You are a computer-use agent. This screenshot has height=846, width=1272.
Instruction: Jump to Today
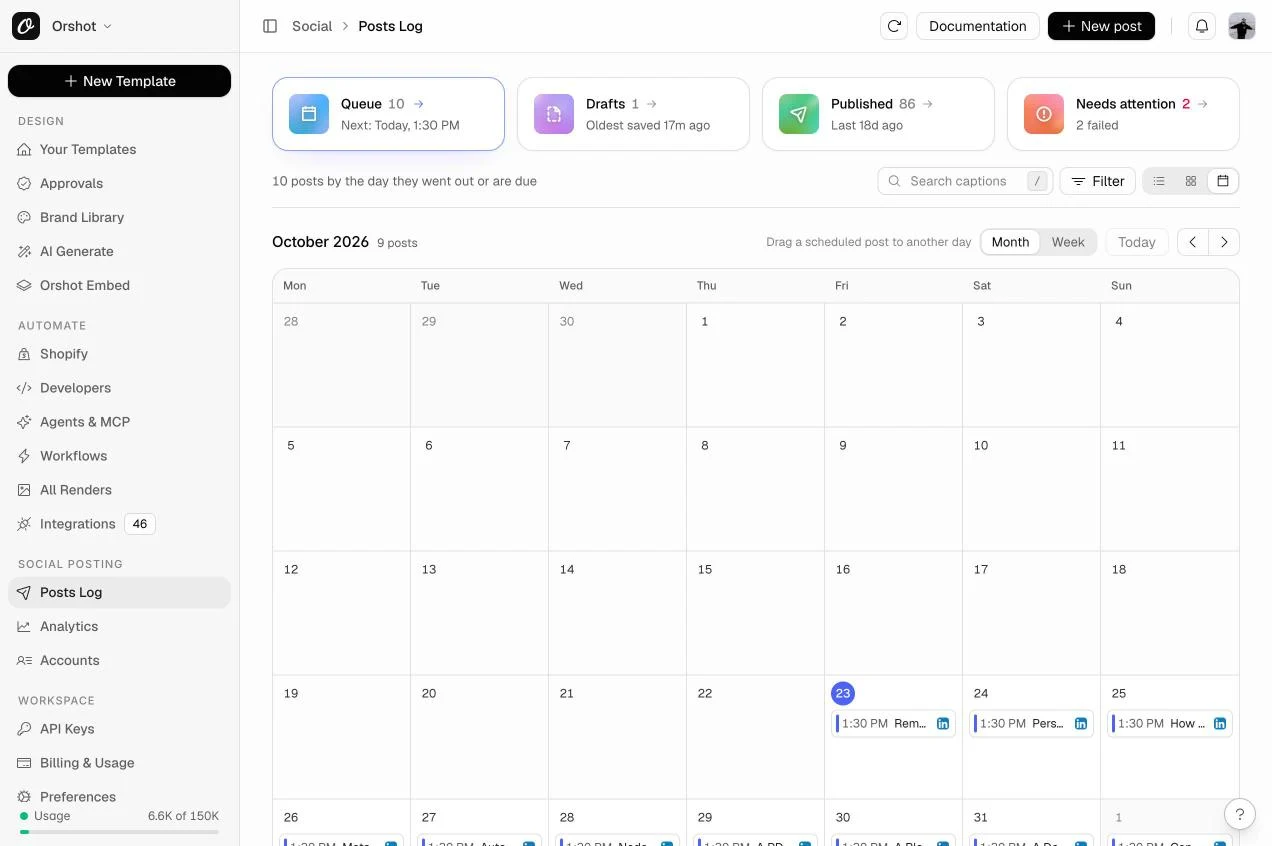click(x=1137, y=242)
